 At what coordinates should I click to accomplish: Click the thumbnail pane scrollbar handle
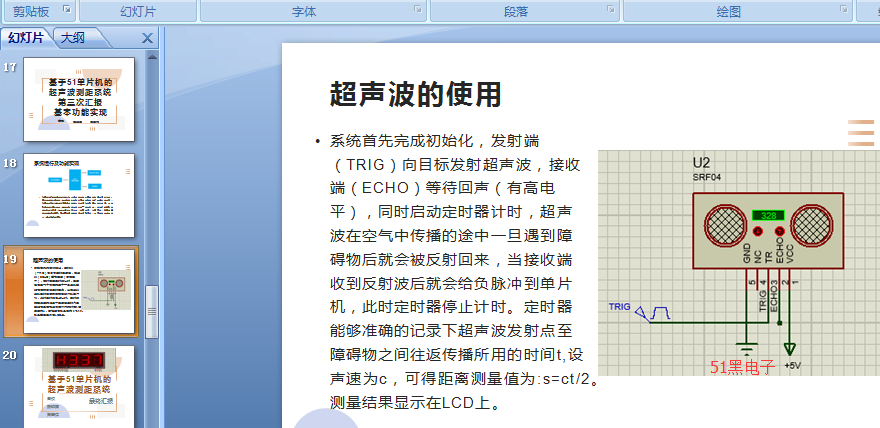click(152, 311)
